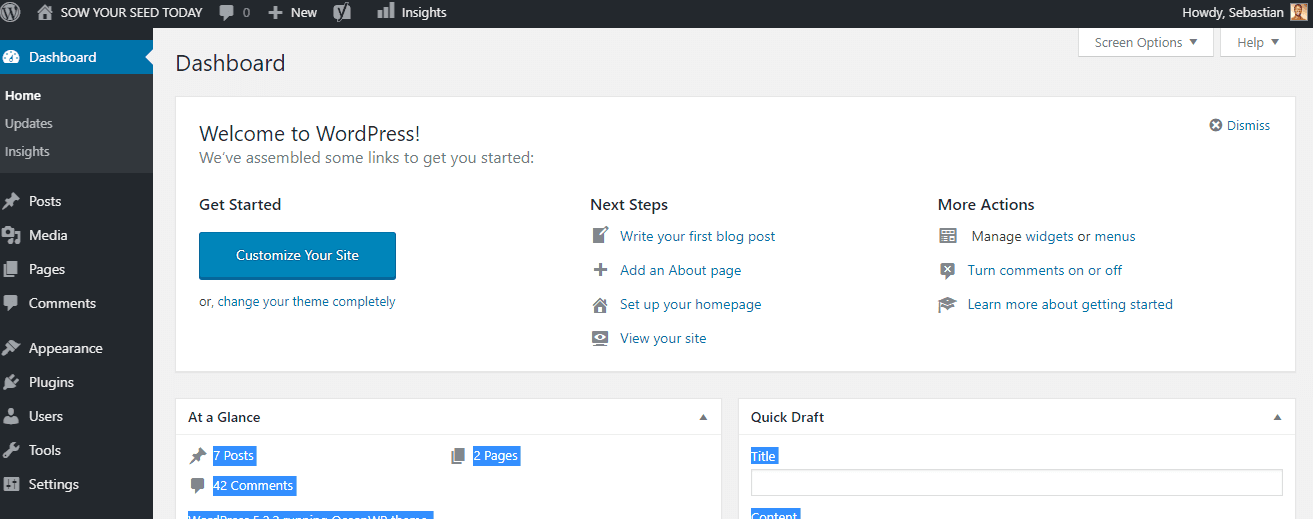Open the WordPress logo menu

point(11,13)
